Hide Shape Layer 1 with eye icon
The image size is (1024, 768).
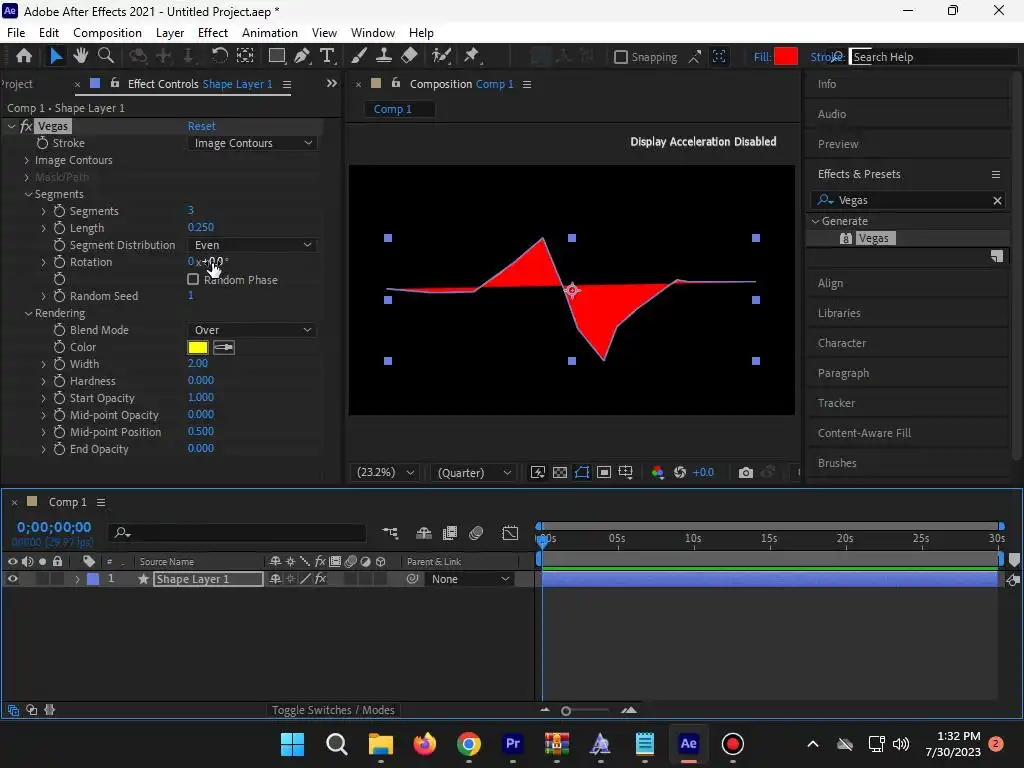[12, 579]
